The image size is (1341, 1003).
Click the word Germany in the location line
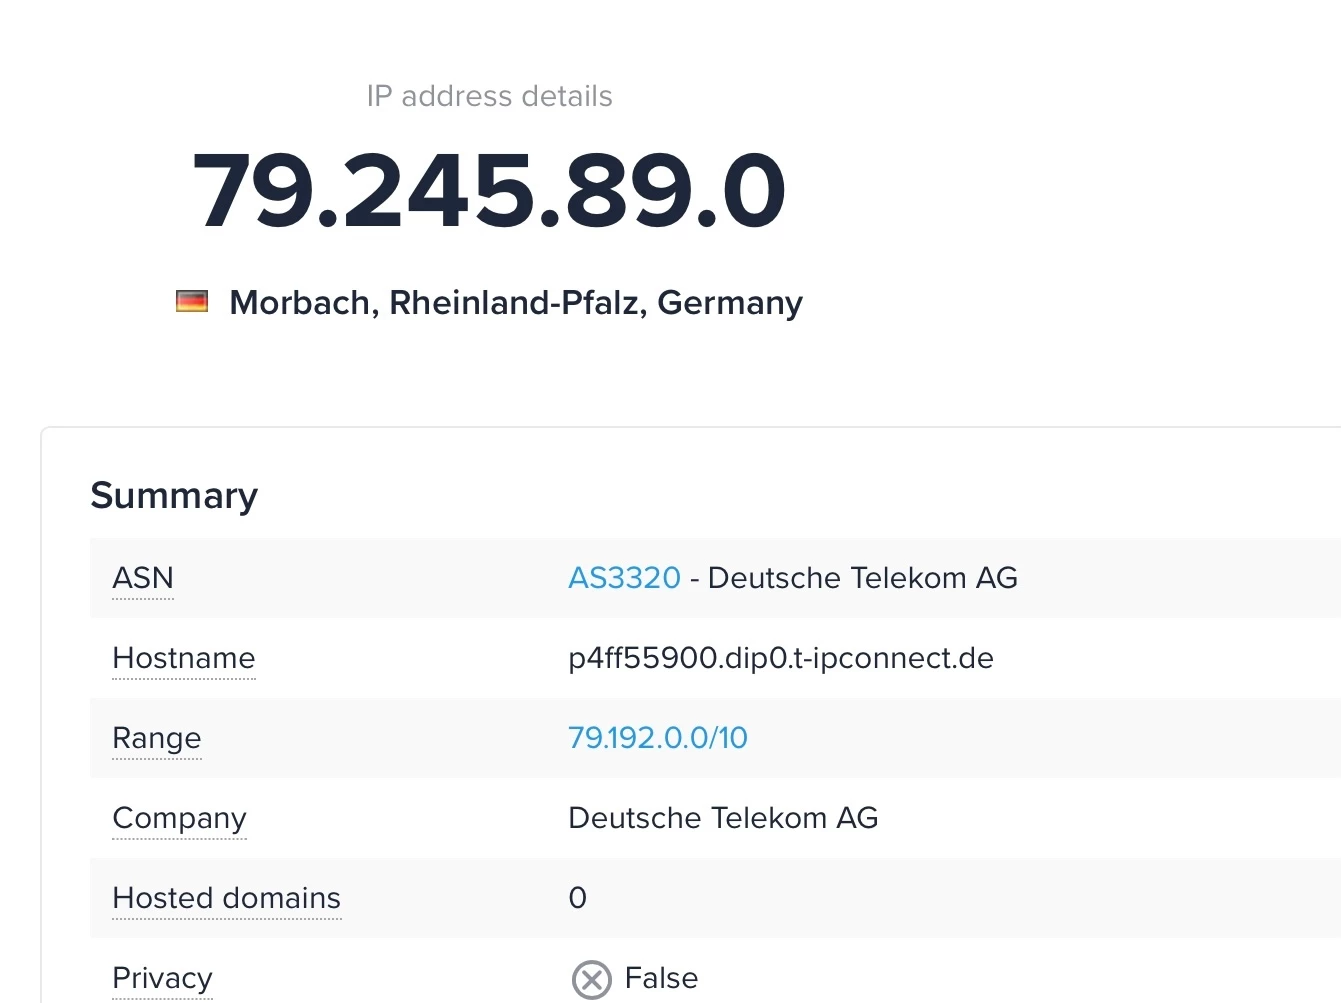(x=730, y=302)
